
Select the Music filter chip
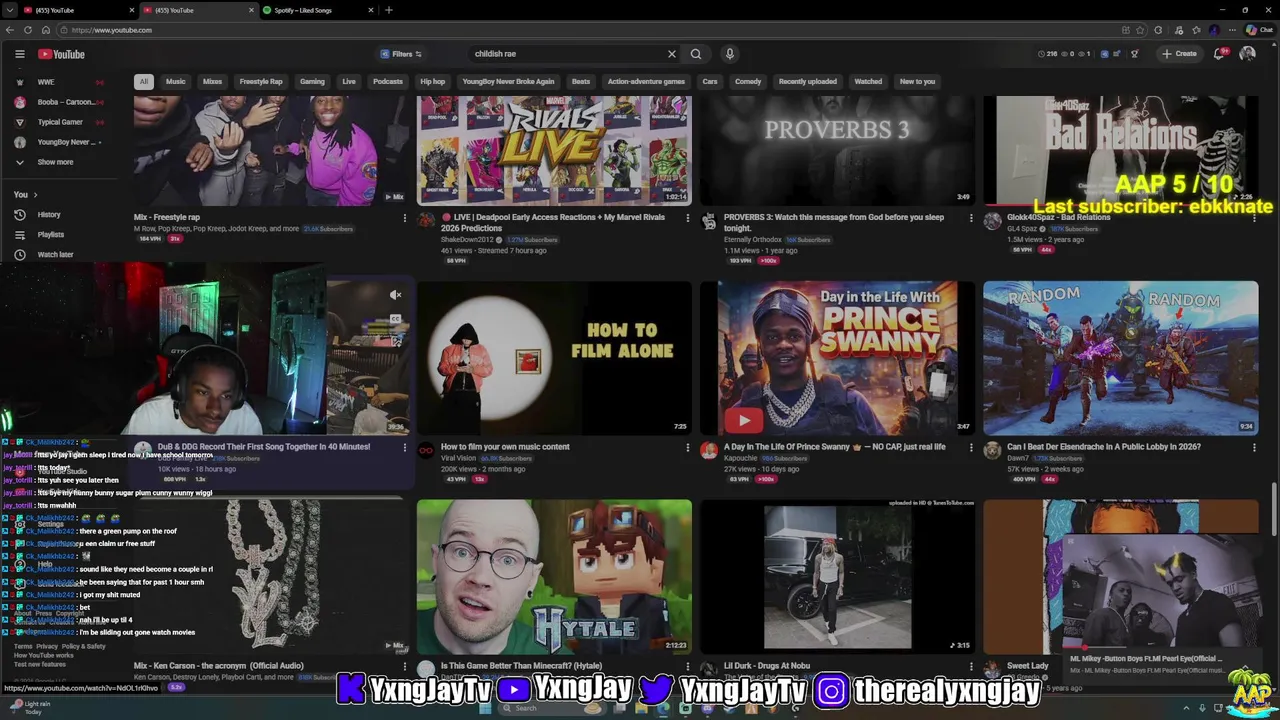coord(176,82)
